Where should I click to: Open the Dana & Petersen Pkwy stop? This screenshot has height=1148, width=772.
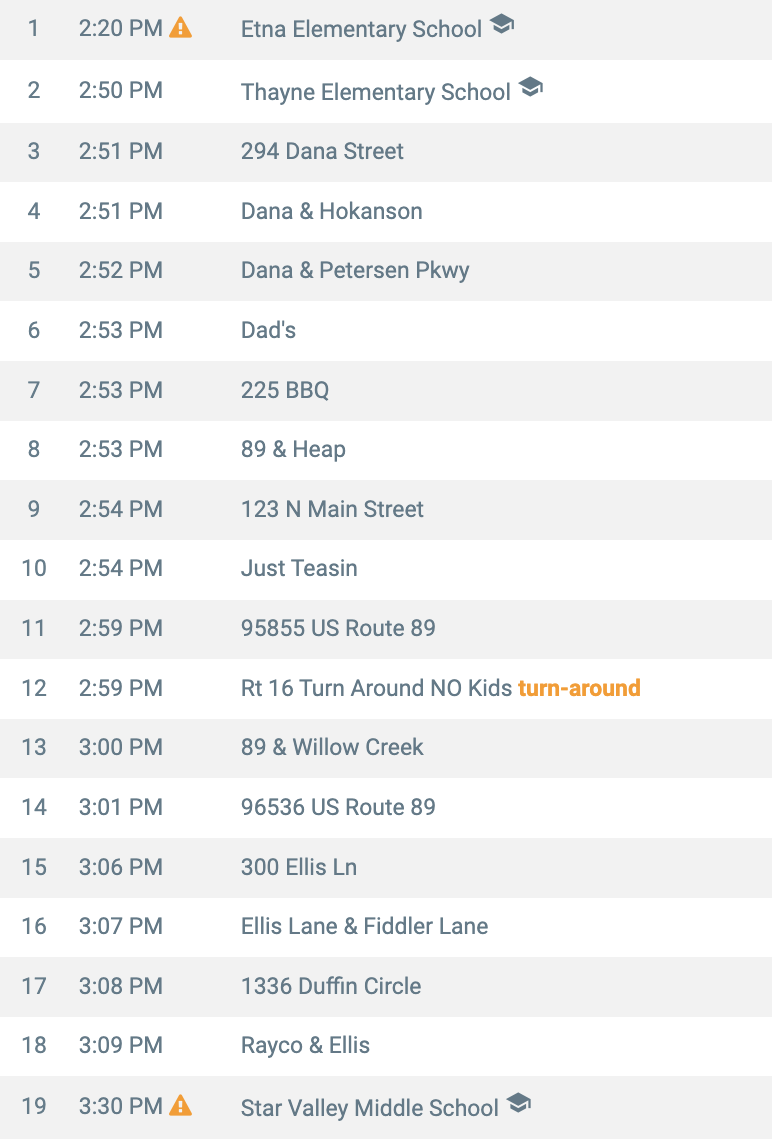[x=355, y=270]
